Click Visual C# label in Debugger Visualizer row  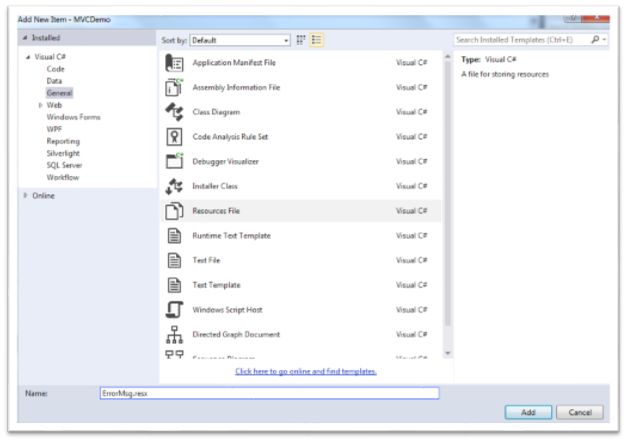411,161
